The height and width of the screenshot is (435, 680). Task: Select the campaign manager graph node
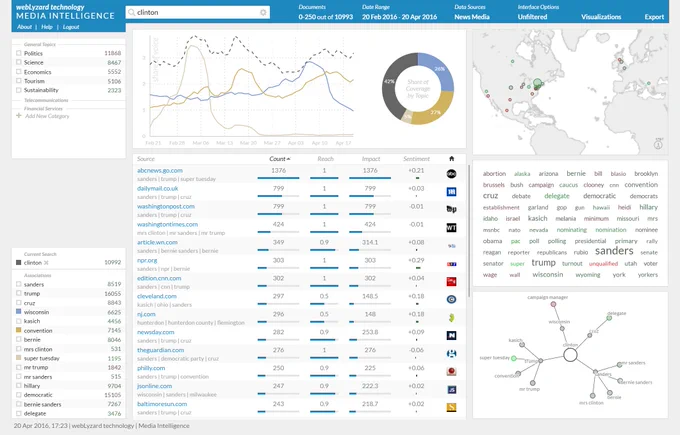[553, 304]
